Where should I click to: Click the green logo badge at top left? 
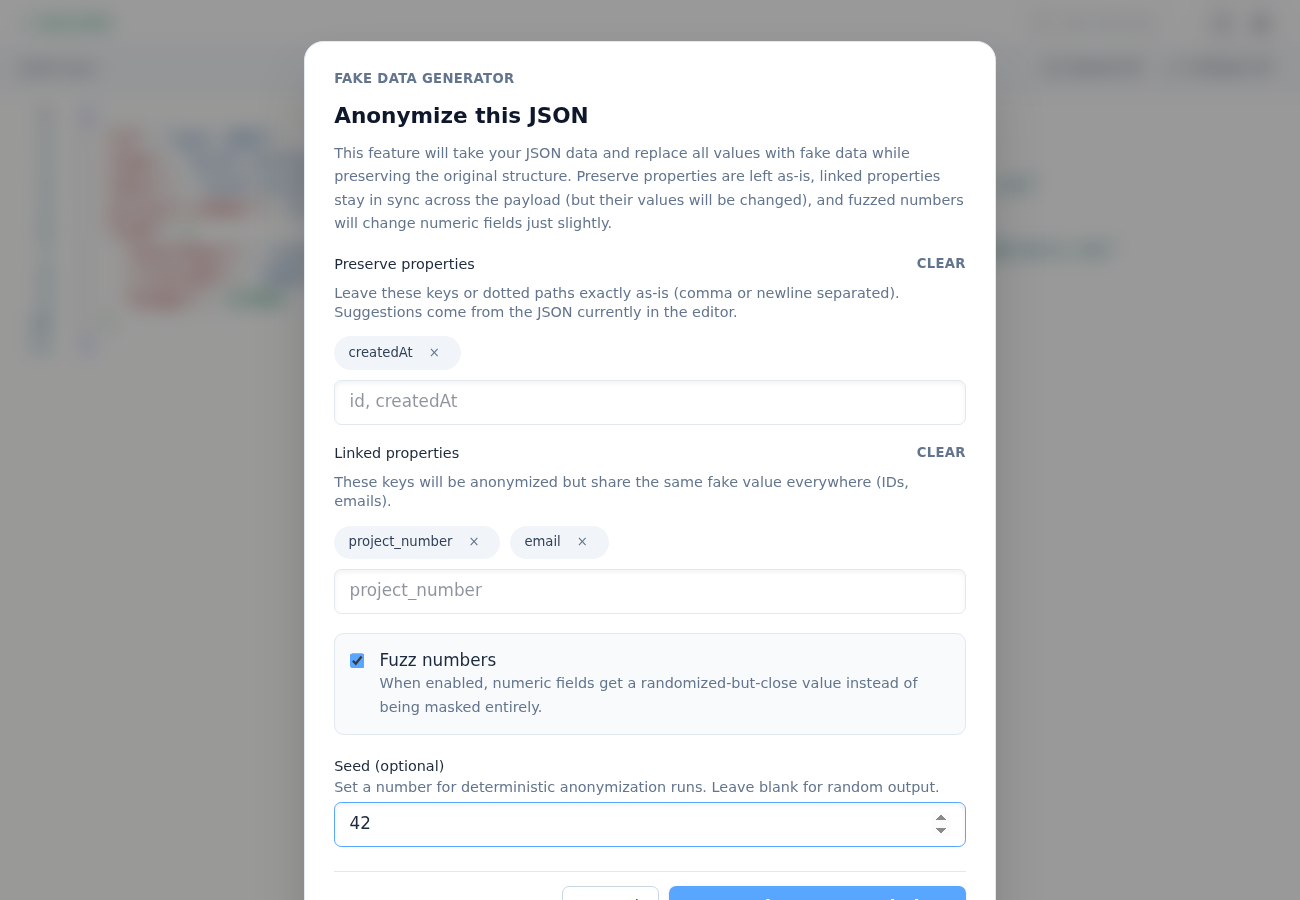click(x=70, y=21)
